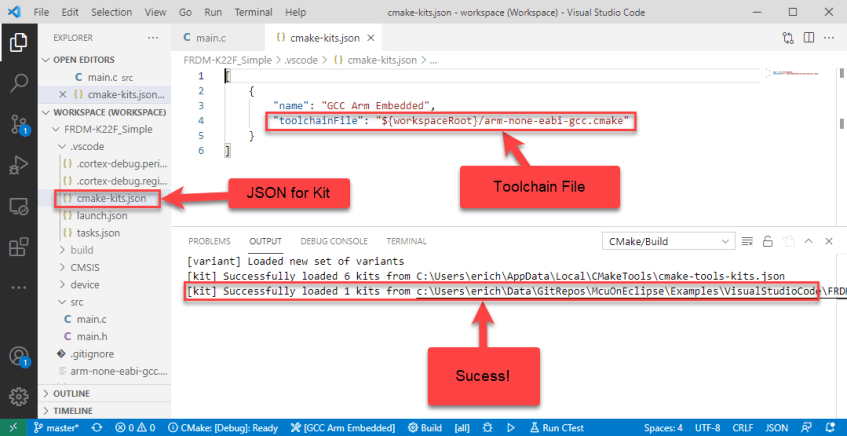Open the Remote Explorer view
Screen dimensions: 847x436
pos(18,206)
